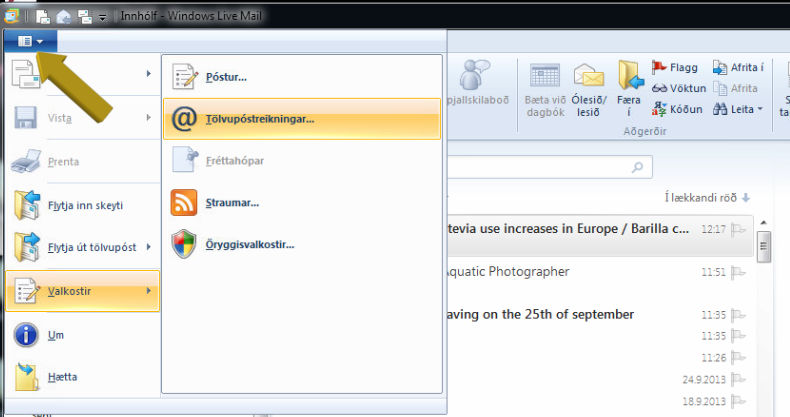Viewport: 790px width, 417px height.
Task: Open Öryggisvalkostir security shield icon
Action: point(184,244)
